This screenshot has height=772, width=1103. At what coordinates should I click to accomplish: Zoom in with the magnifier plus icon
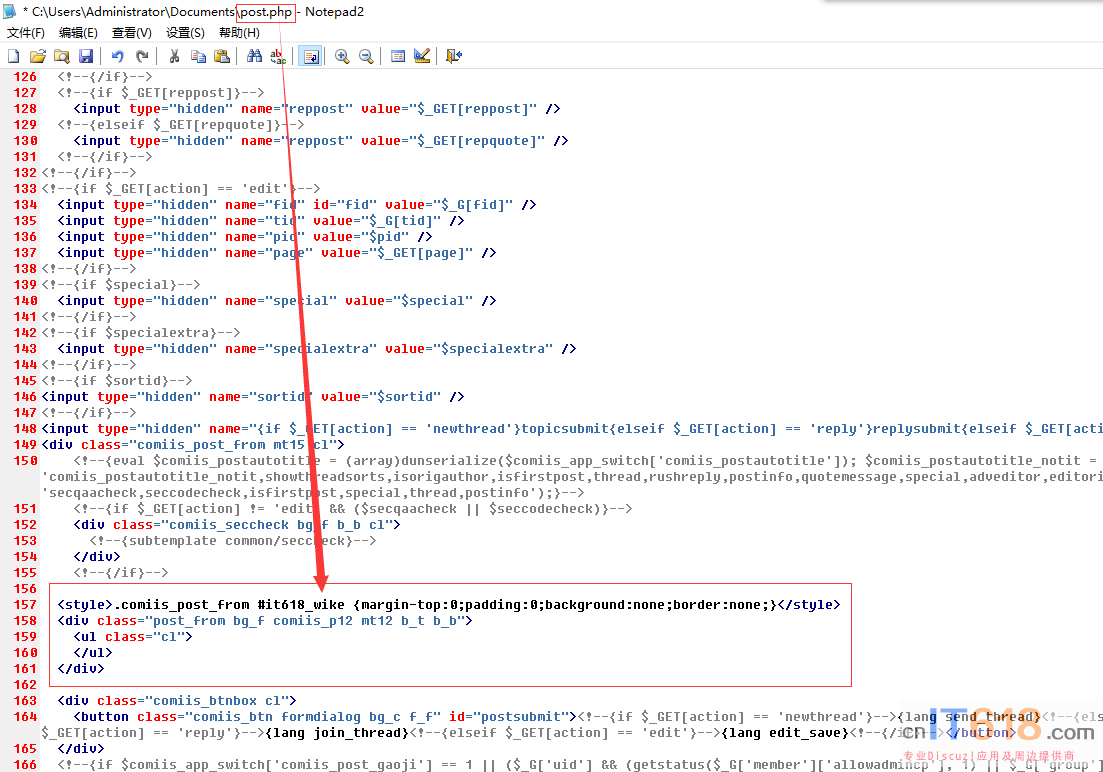coord(342,56)
